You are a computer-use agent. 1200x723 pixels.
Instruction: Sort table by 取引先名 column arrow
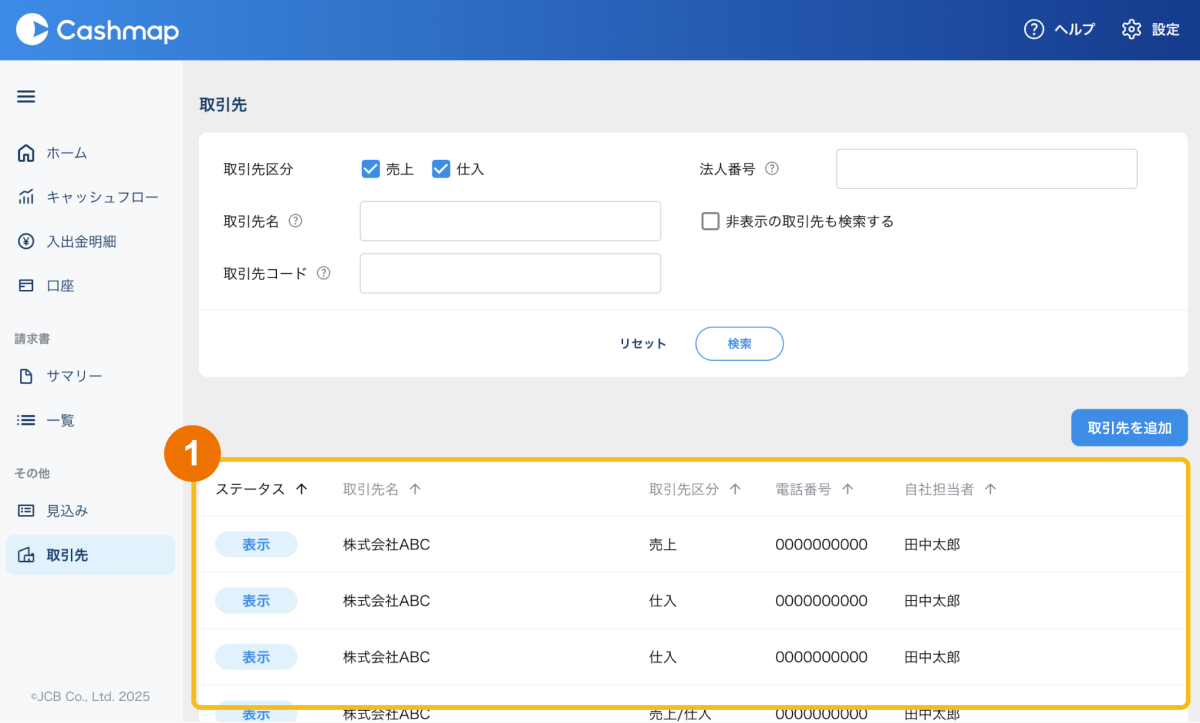(415, 489)
